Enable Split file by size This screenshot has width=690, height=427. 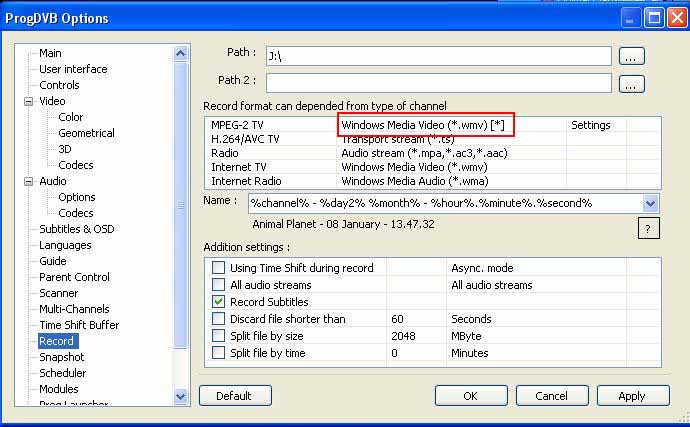pyautogui.click(x=218, y=336)
